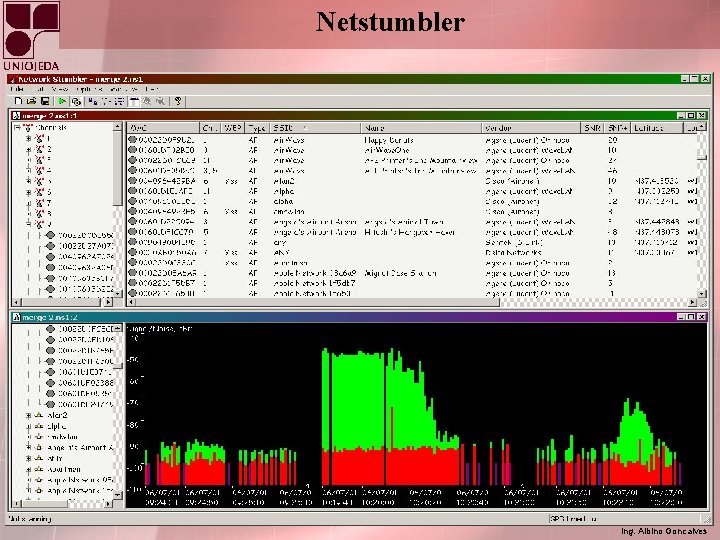Expand channel 7 in the Channels tree

[x=28, y=203]
